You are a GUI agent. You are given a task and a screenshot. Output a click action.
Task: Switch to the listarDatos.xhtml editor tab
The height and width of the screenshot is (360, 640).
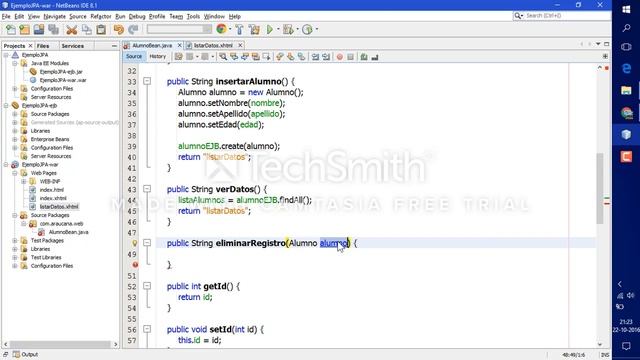213,45
